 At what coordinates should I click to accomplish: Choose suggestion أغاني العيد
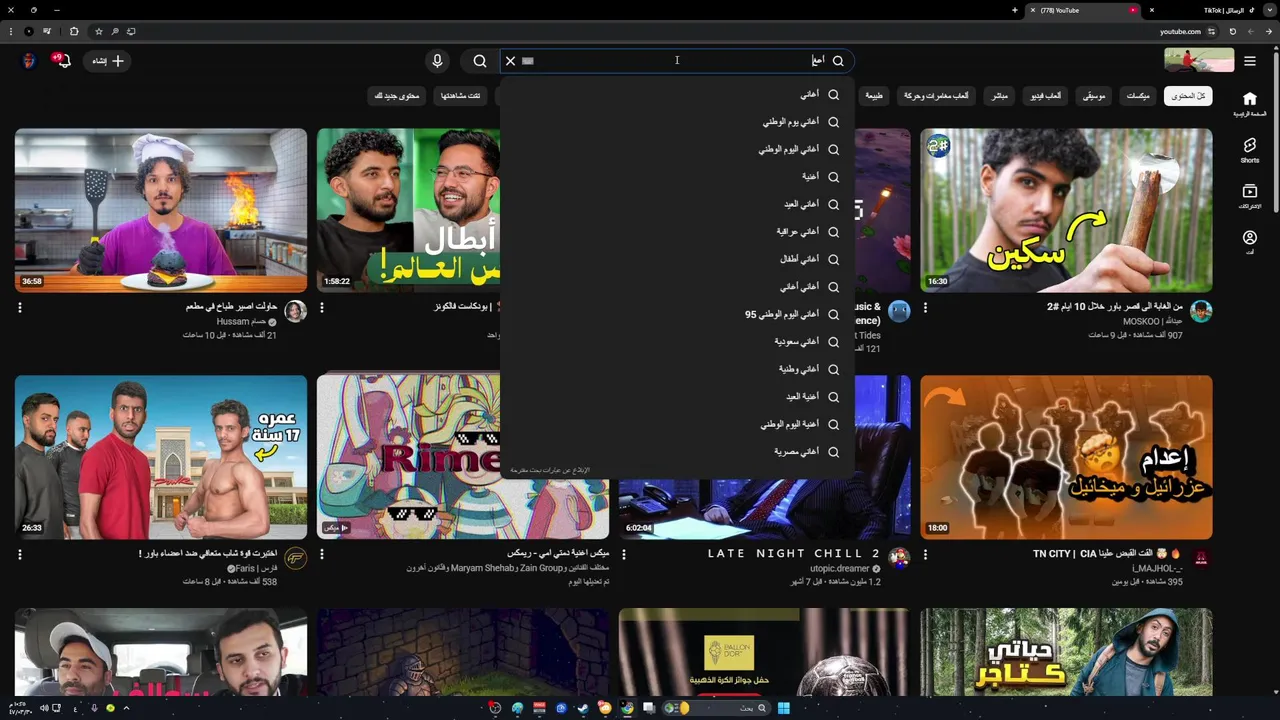677,204
